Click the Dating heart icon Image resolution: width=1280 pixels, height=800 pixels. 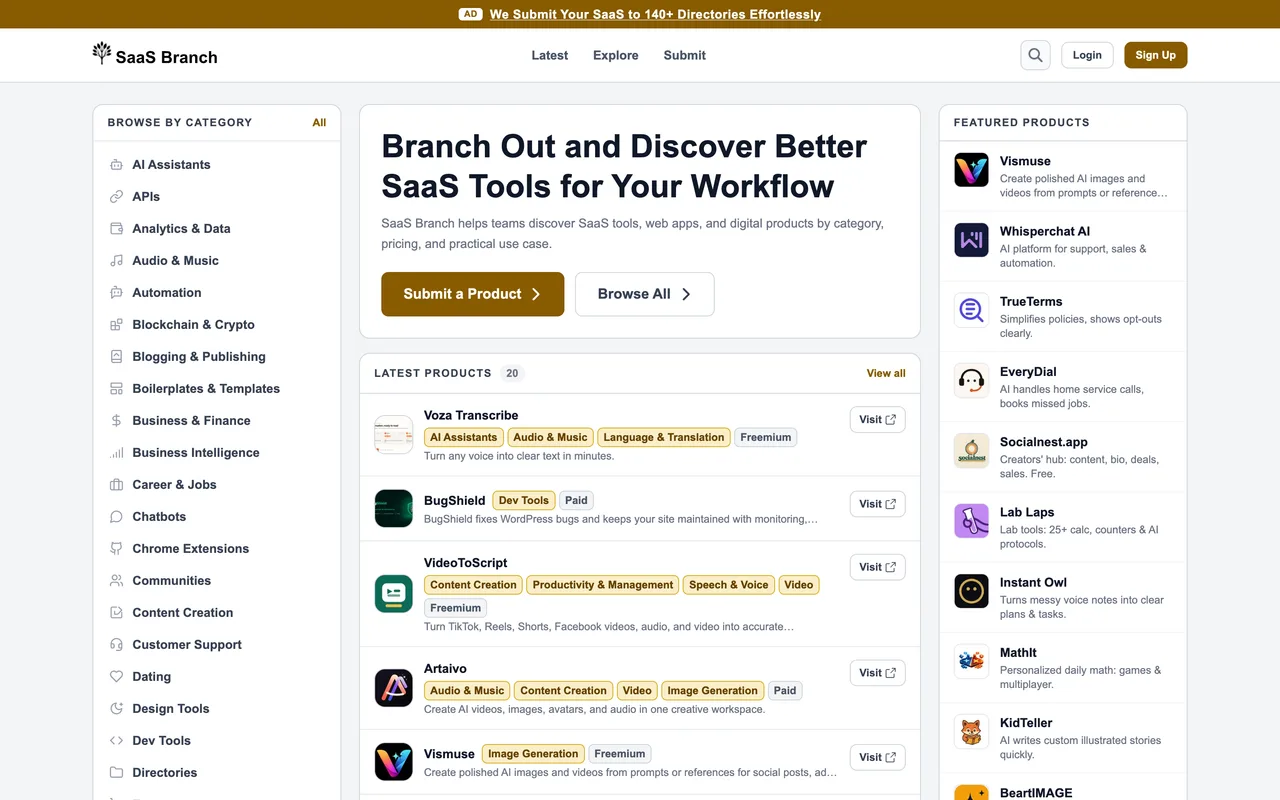click(116, 677)
